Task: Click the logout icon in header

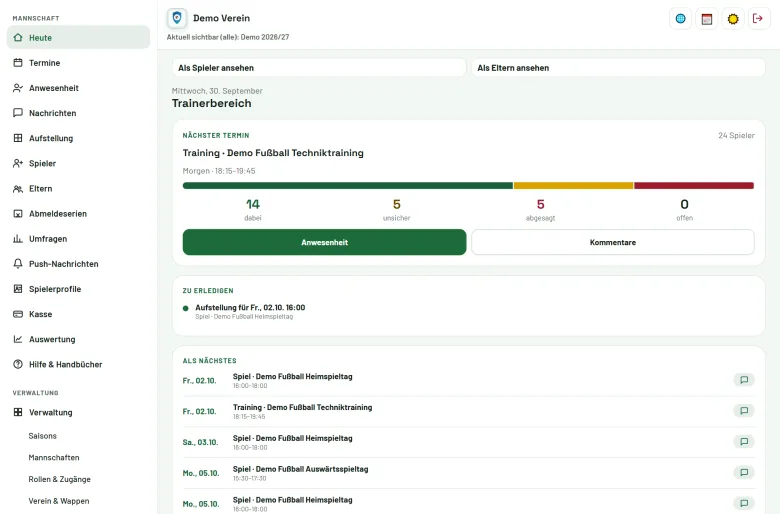Action: coord(759,19)
